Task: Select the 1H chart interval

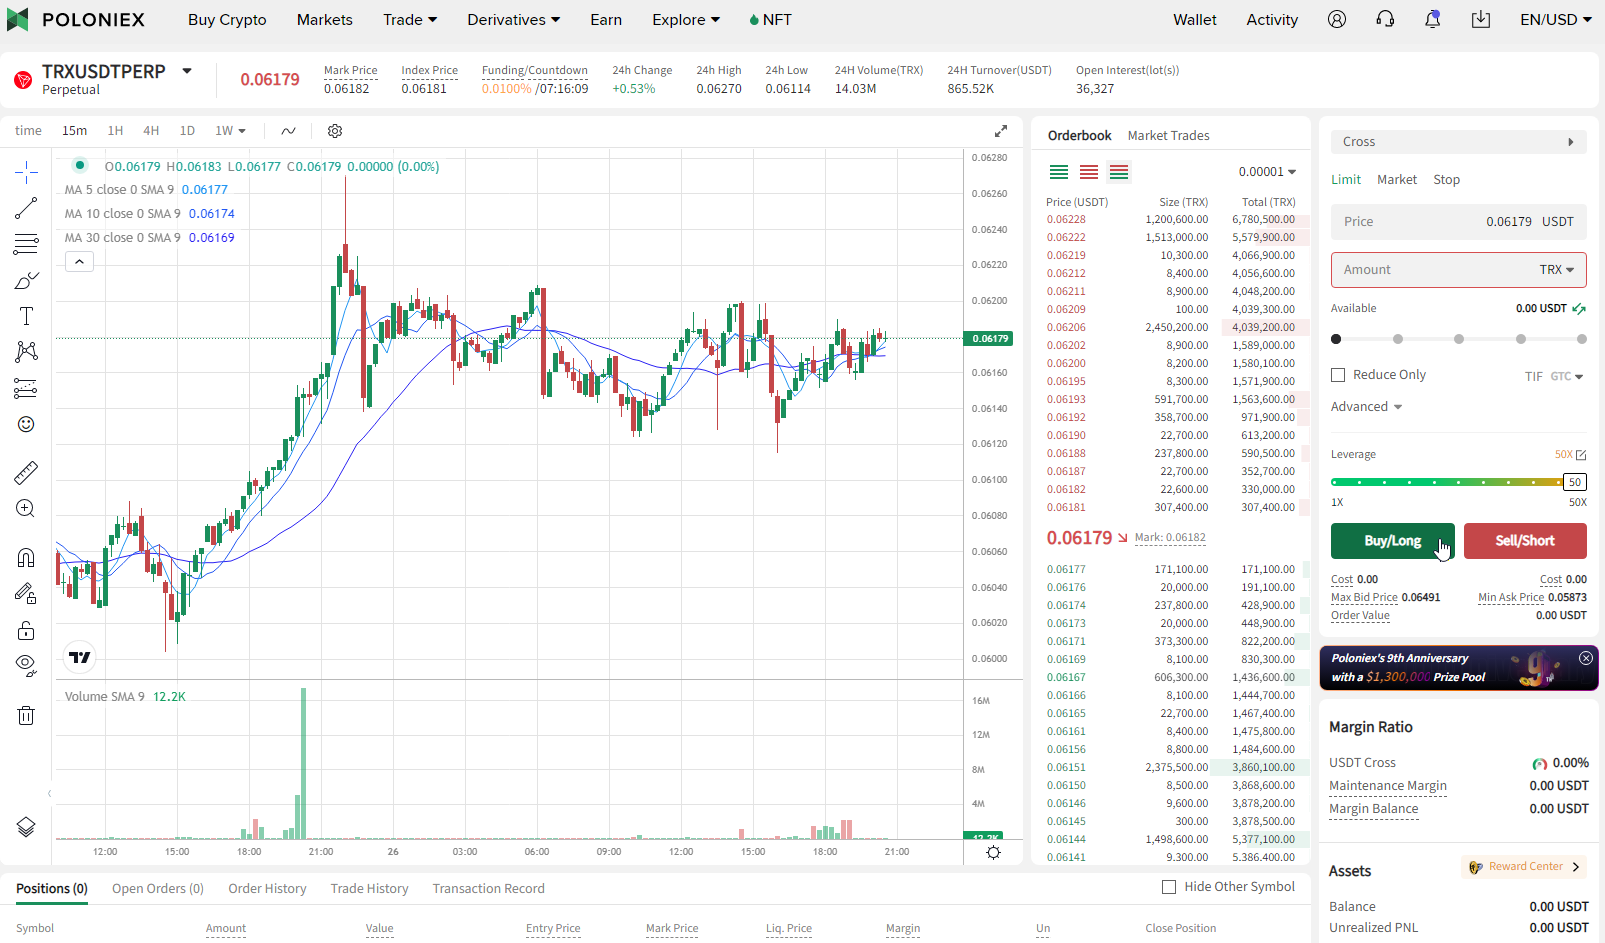Action: [x=115, y=131]
